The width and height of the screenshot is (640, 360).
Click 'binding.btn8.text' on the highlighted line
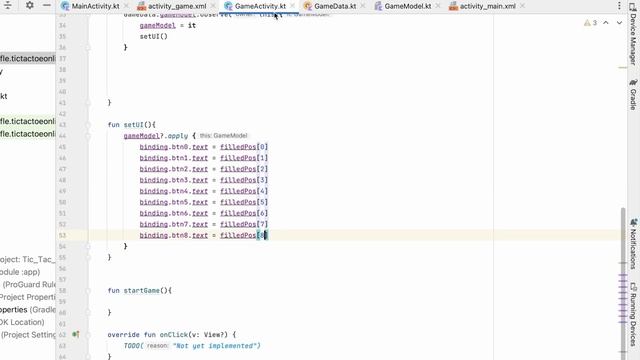(x=173, y=236)
